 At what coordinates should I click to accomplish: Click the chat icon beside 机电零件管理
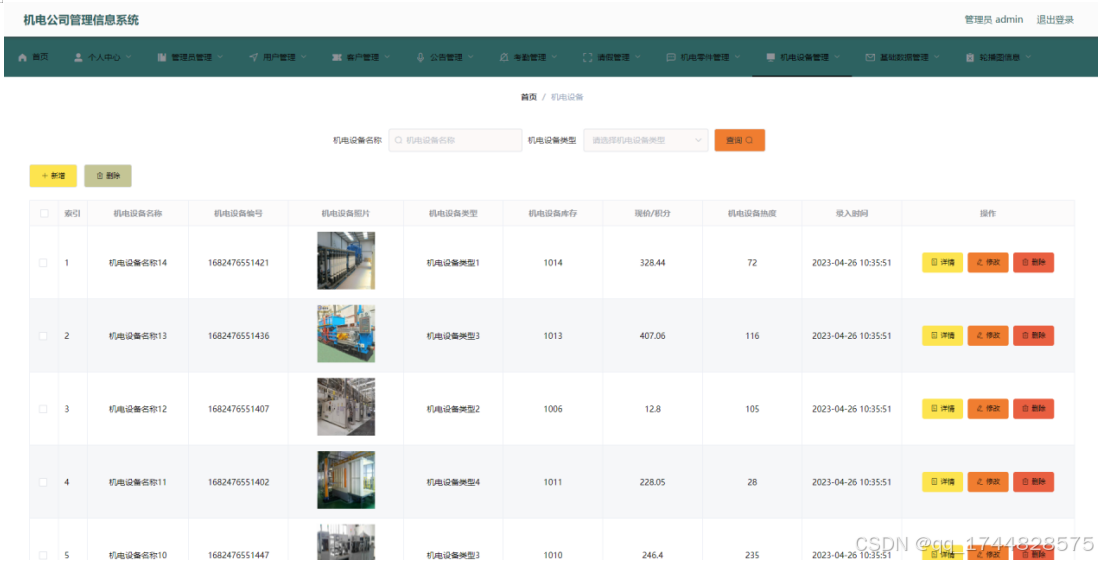671,57
